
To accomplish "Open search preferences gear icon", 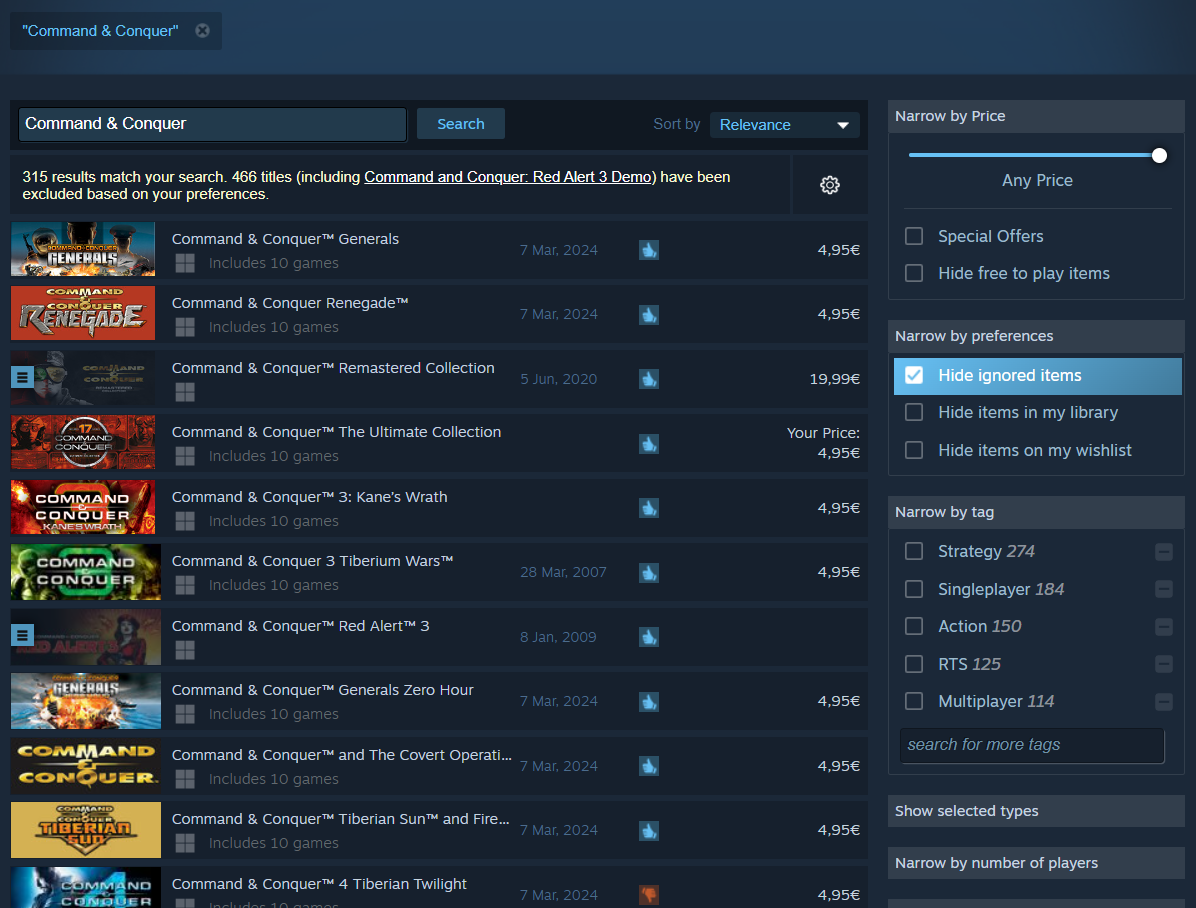I will (830, 185).
